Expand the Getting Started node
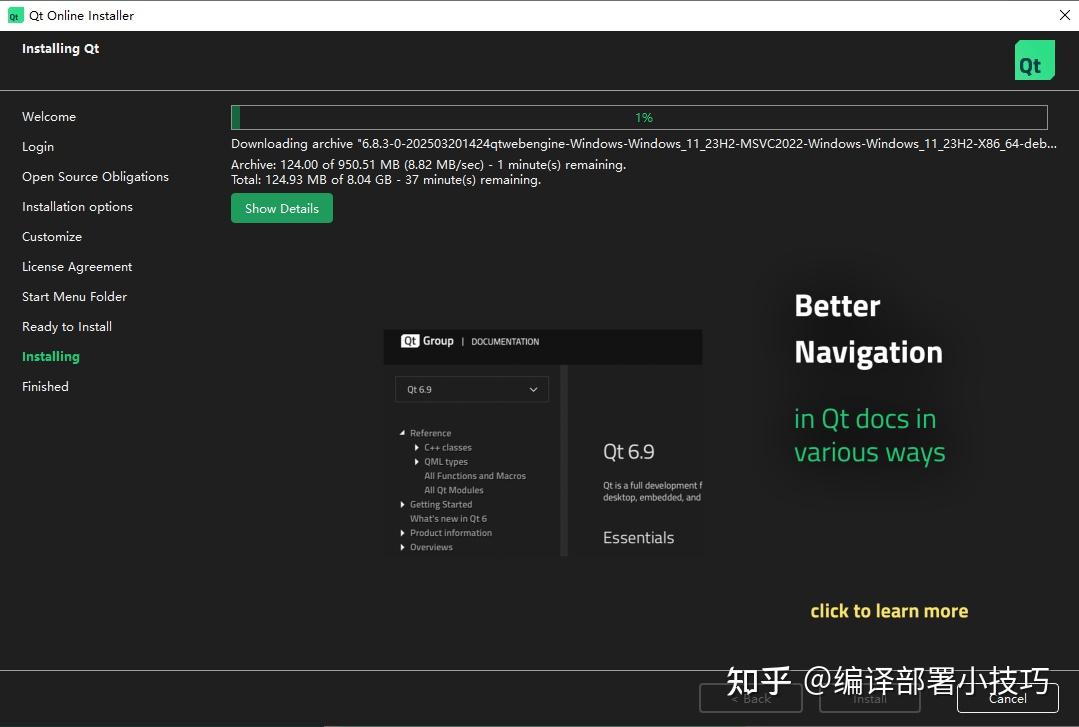Image resolution: width=1079 pixels, height=727 pixels. [x=403, y=505]
